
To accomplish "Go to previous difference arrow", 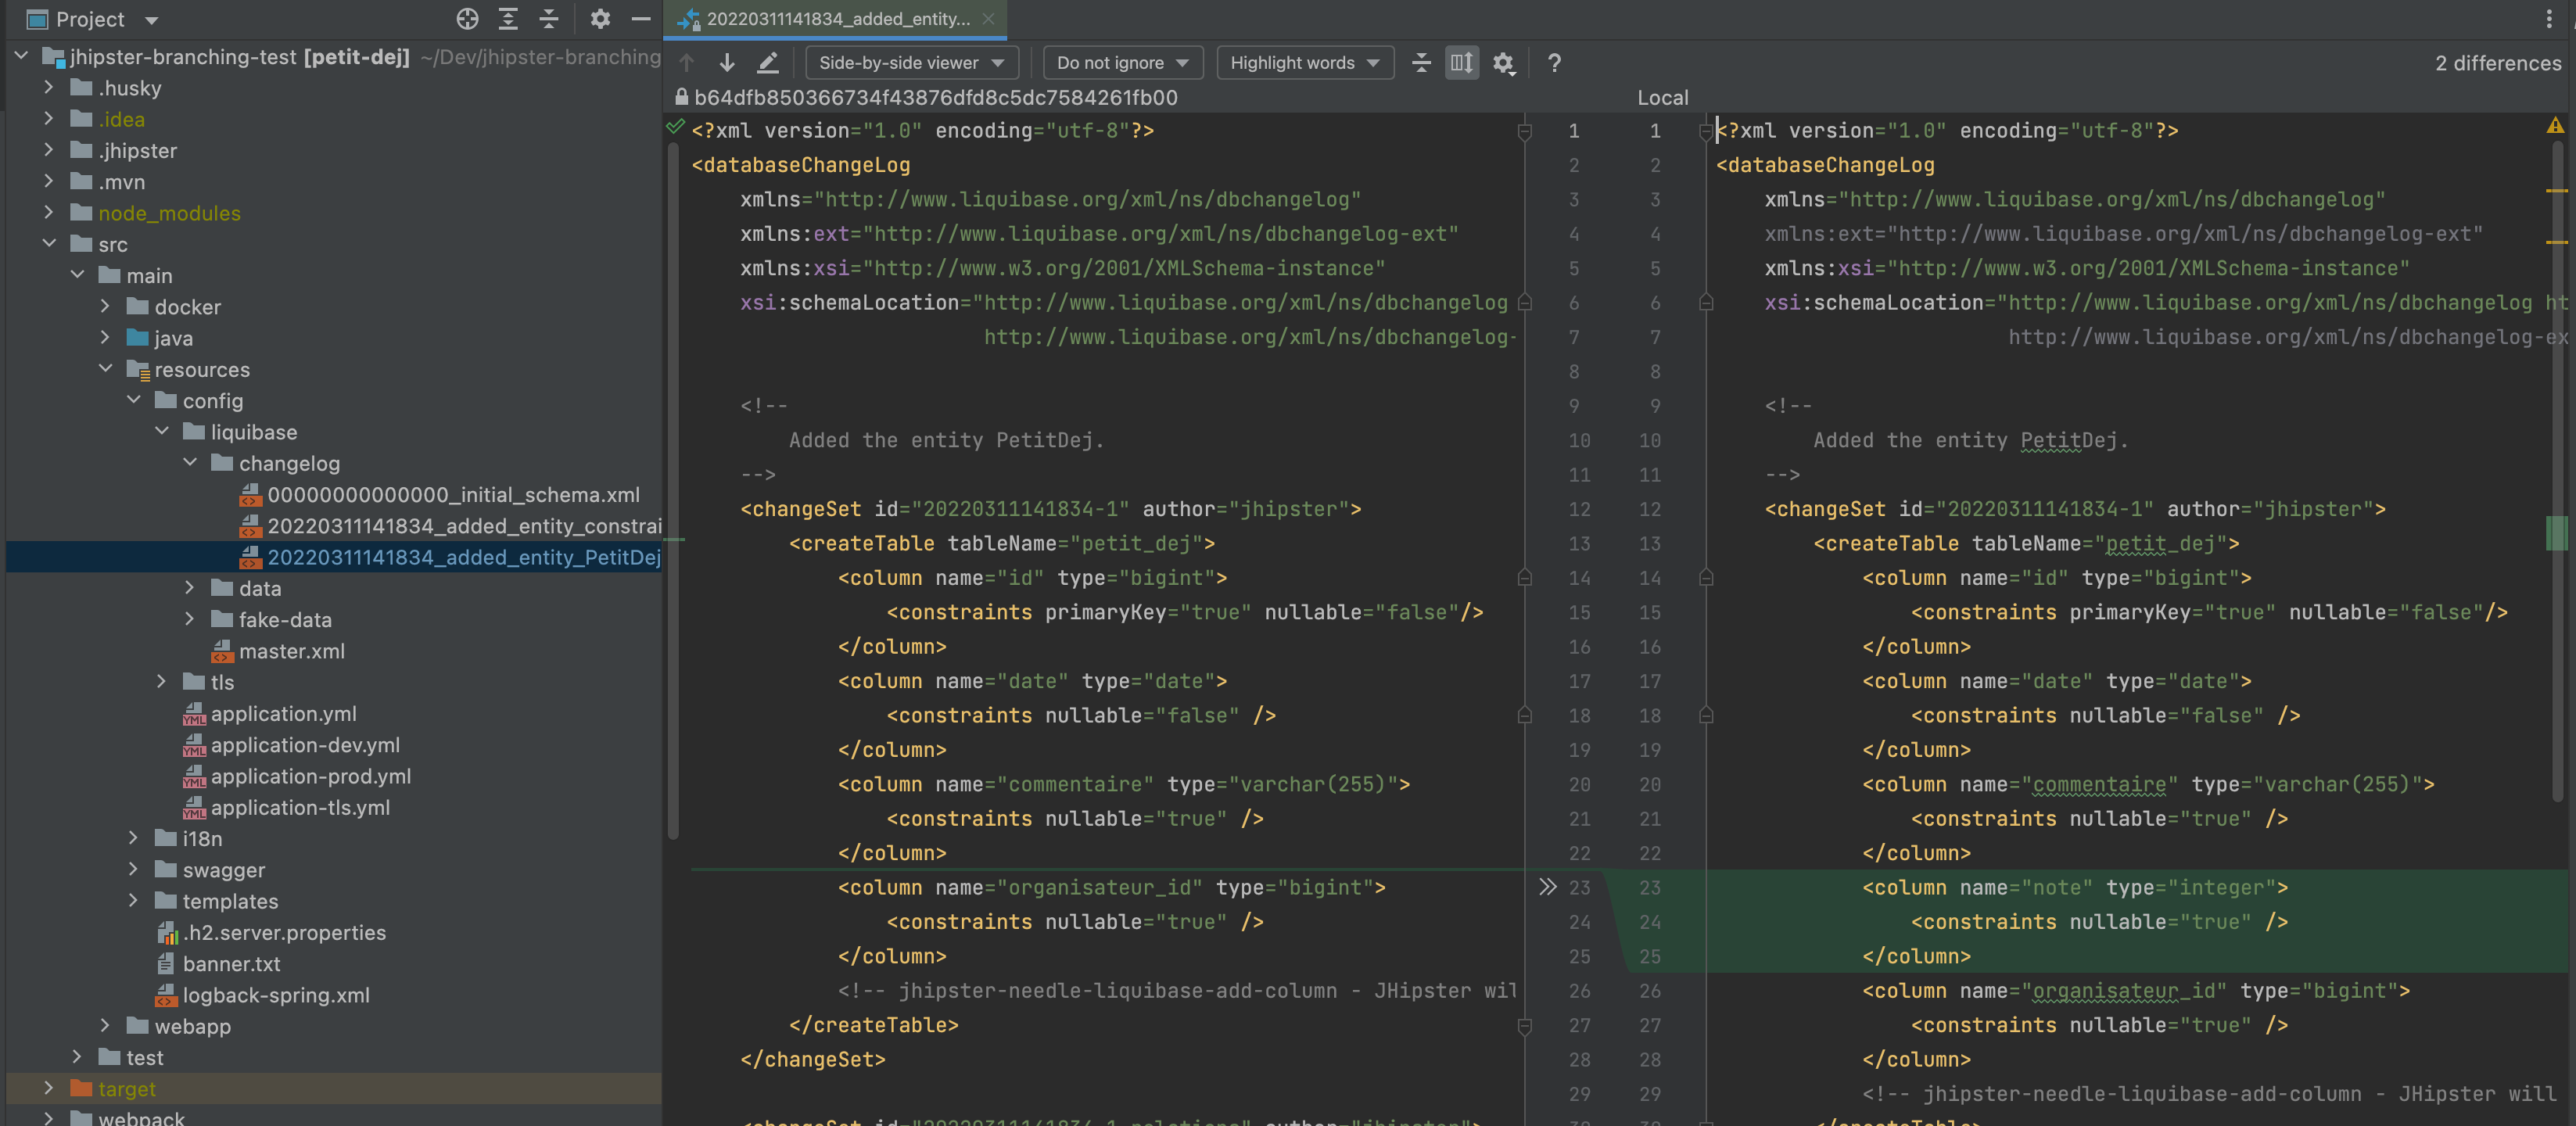I will click(x=686, y=63).
